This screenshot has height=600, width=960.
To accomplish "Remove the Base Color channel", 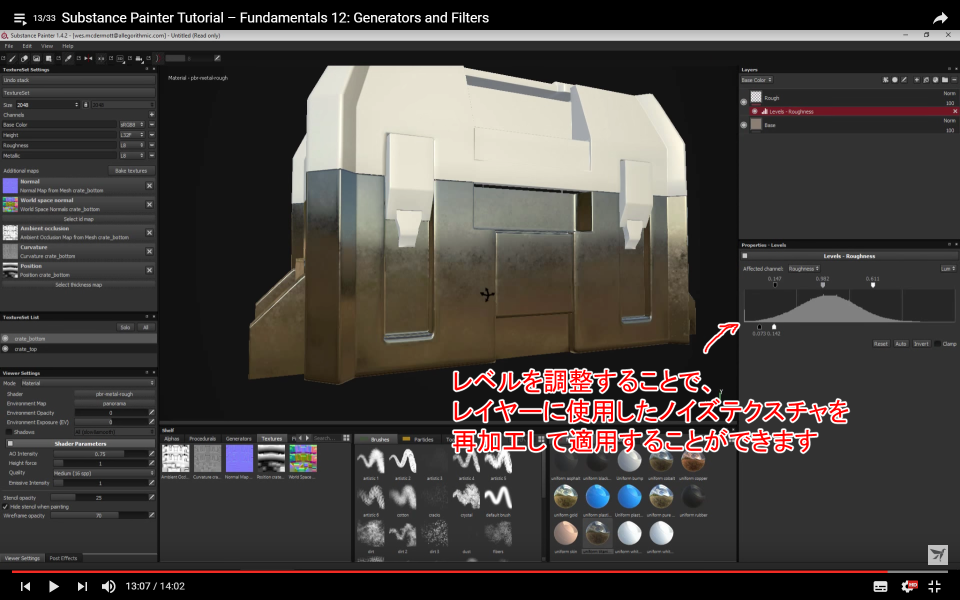I will 151,125.
